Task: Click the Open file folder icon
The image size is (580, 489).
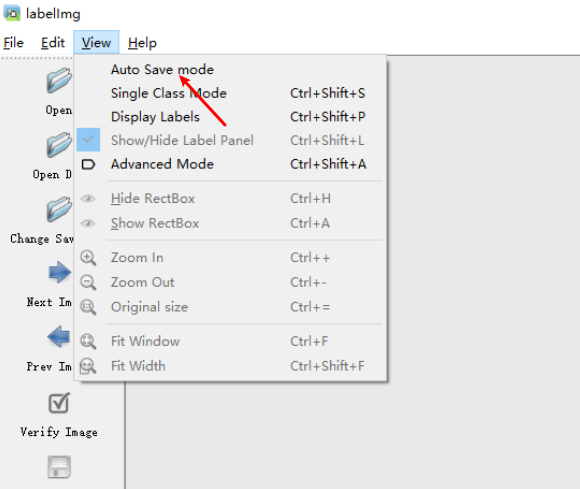Action: point(59,80)
